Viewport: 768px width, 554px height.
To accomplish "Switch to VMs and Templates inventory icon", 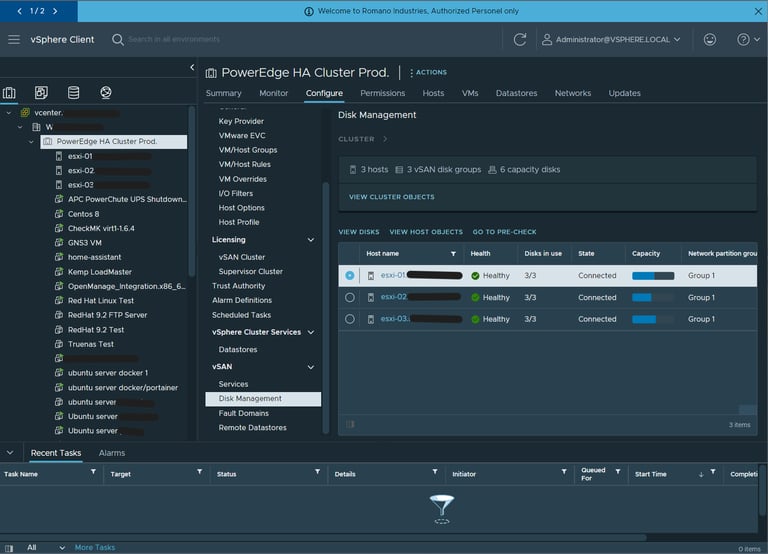I will tap(41, 93).
